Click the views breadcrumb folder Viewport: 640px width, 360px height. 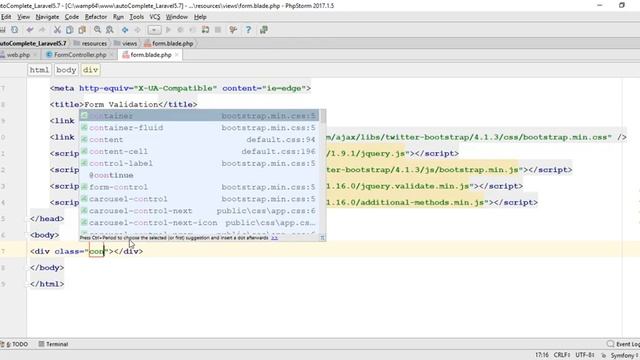(126, 43)
